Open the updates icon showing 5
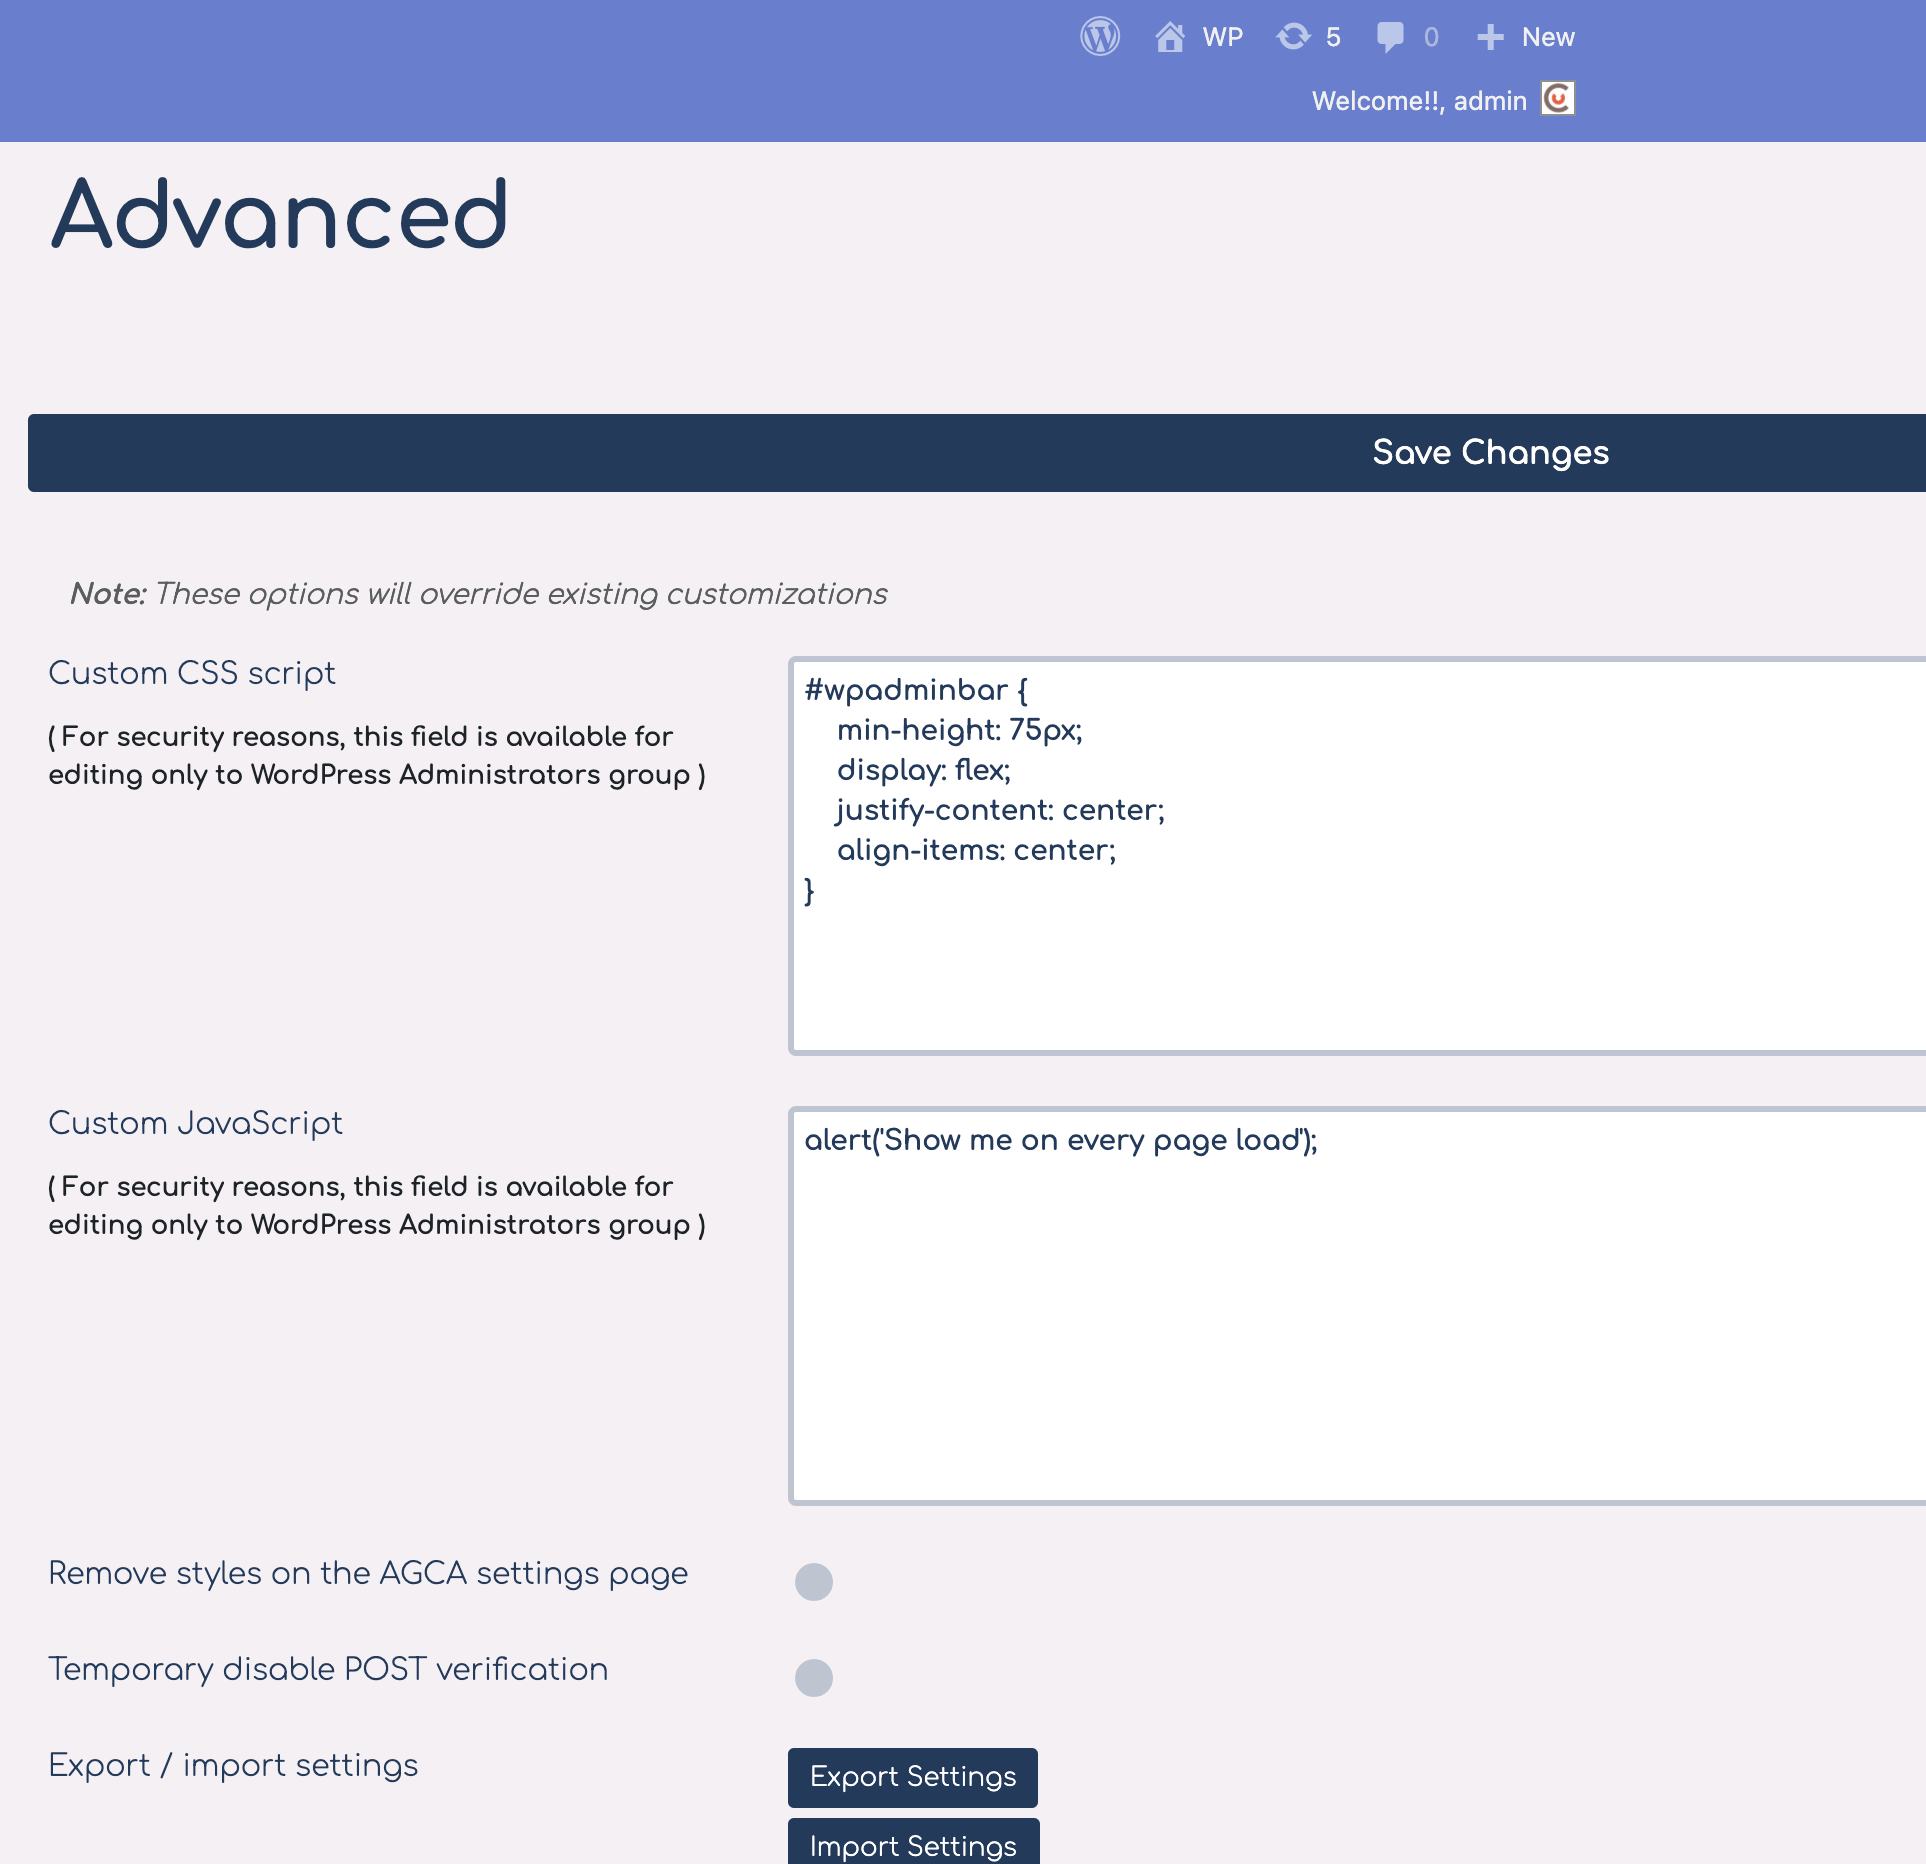 (1296, 37)
